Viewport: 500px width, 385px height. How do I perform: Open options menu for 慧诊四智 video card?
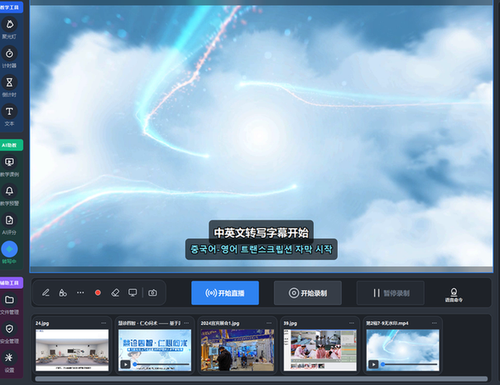click(x=186, y=323)
